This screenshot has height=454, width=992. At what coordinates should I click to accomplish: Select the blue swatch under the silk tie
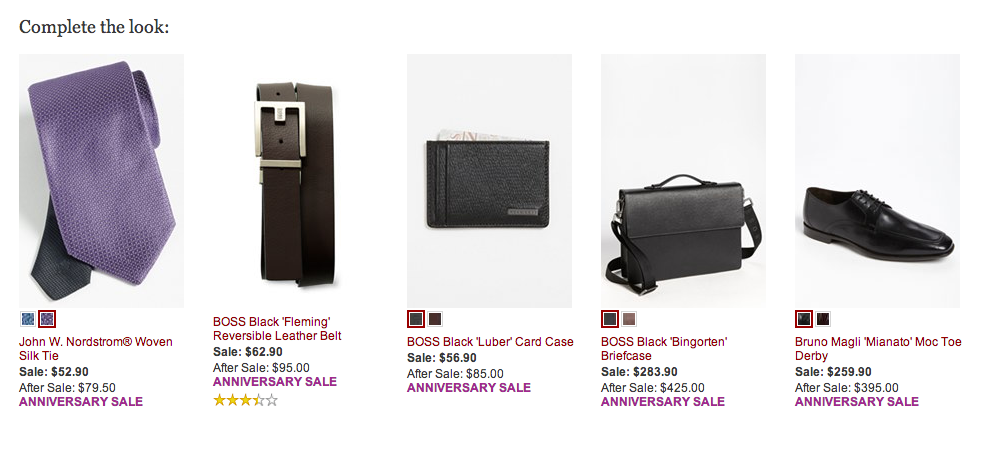[28, 319]
